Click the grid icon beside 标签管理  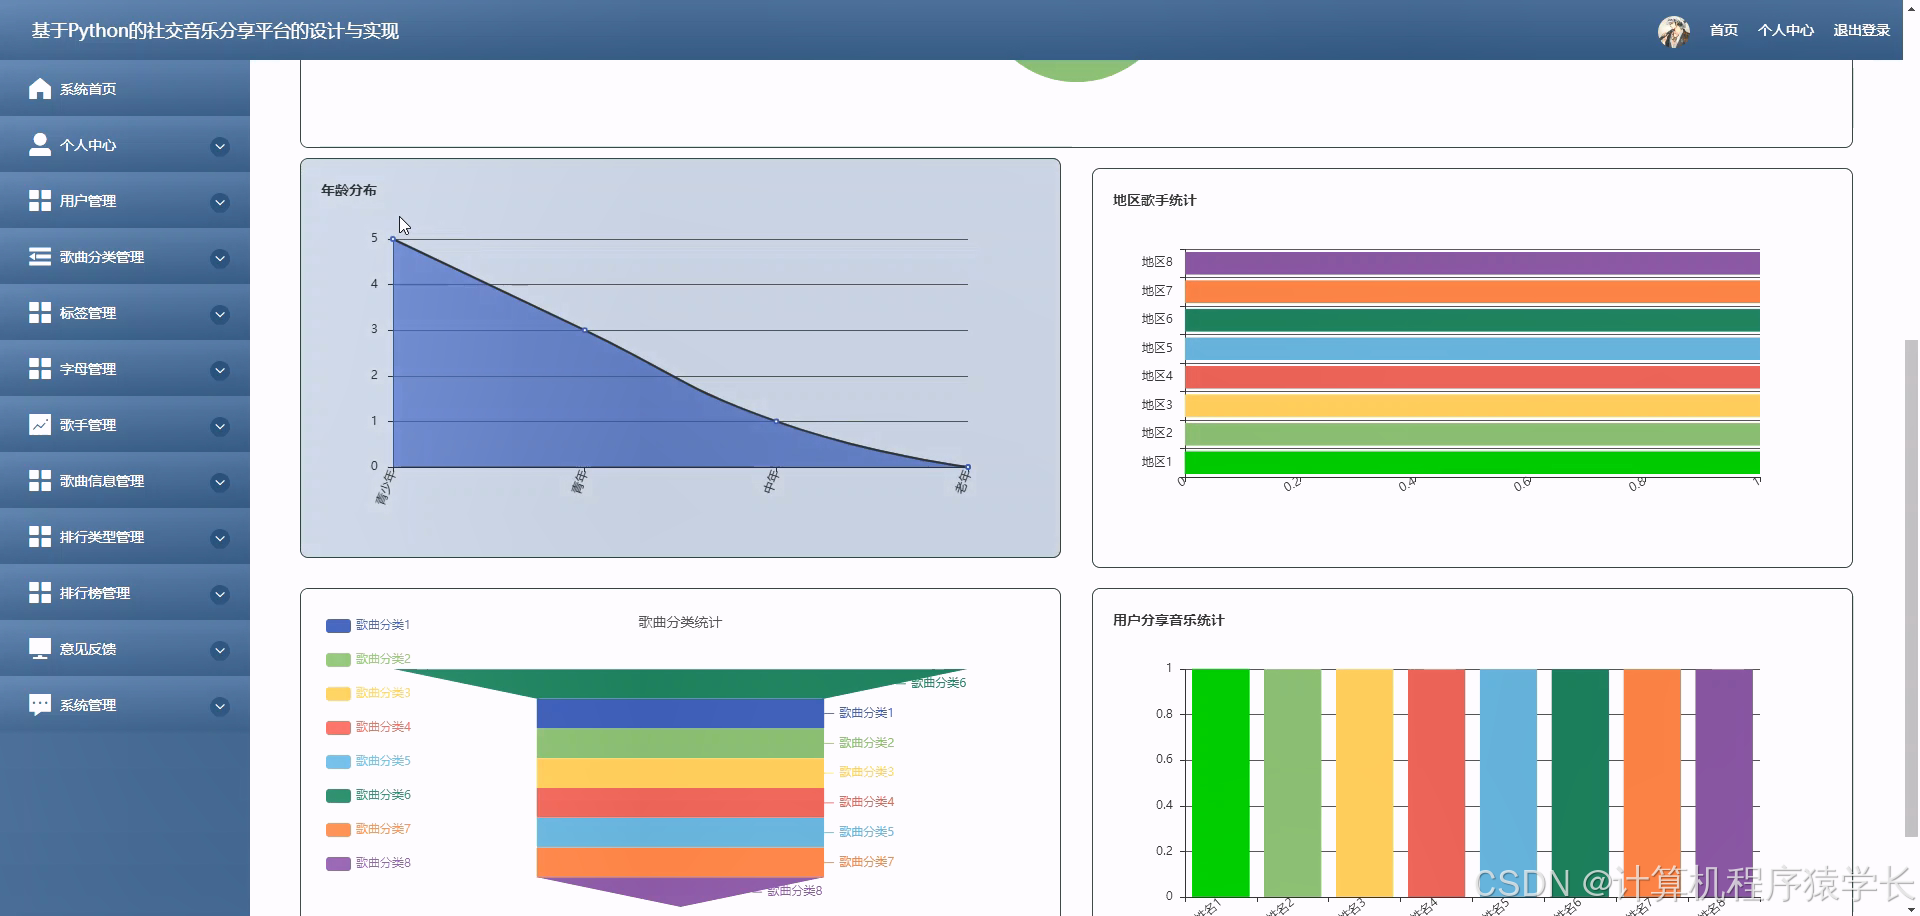40,313
